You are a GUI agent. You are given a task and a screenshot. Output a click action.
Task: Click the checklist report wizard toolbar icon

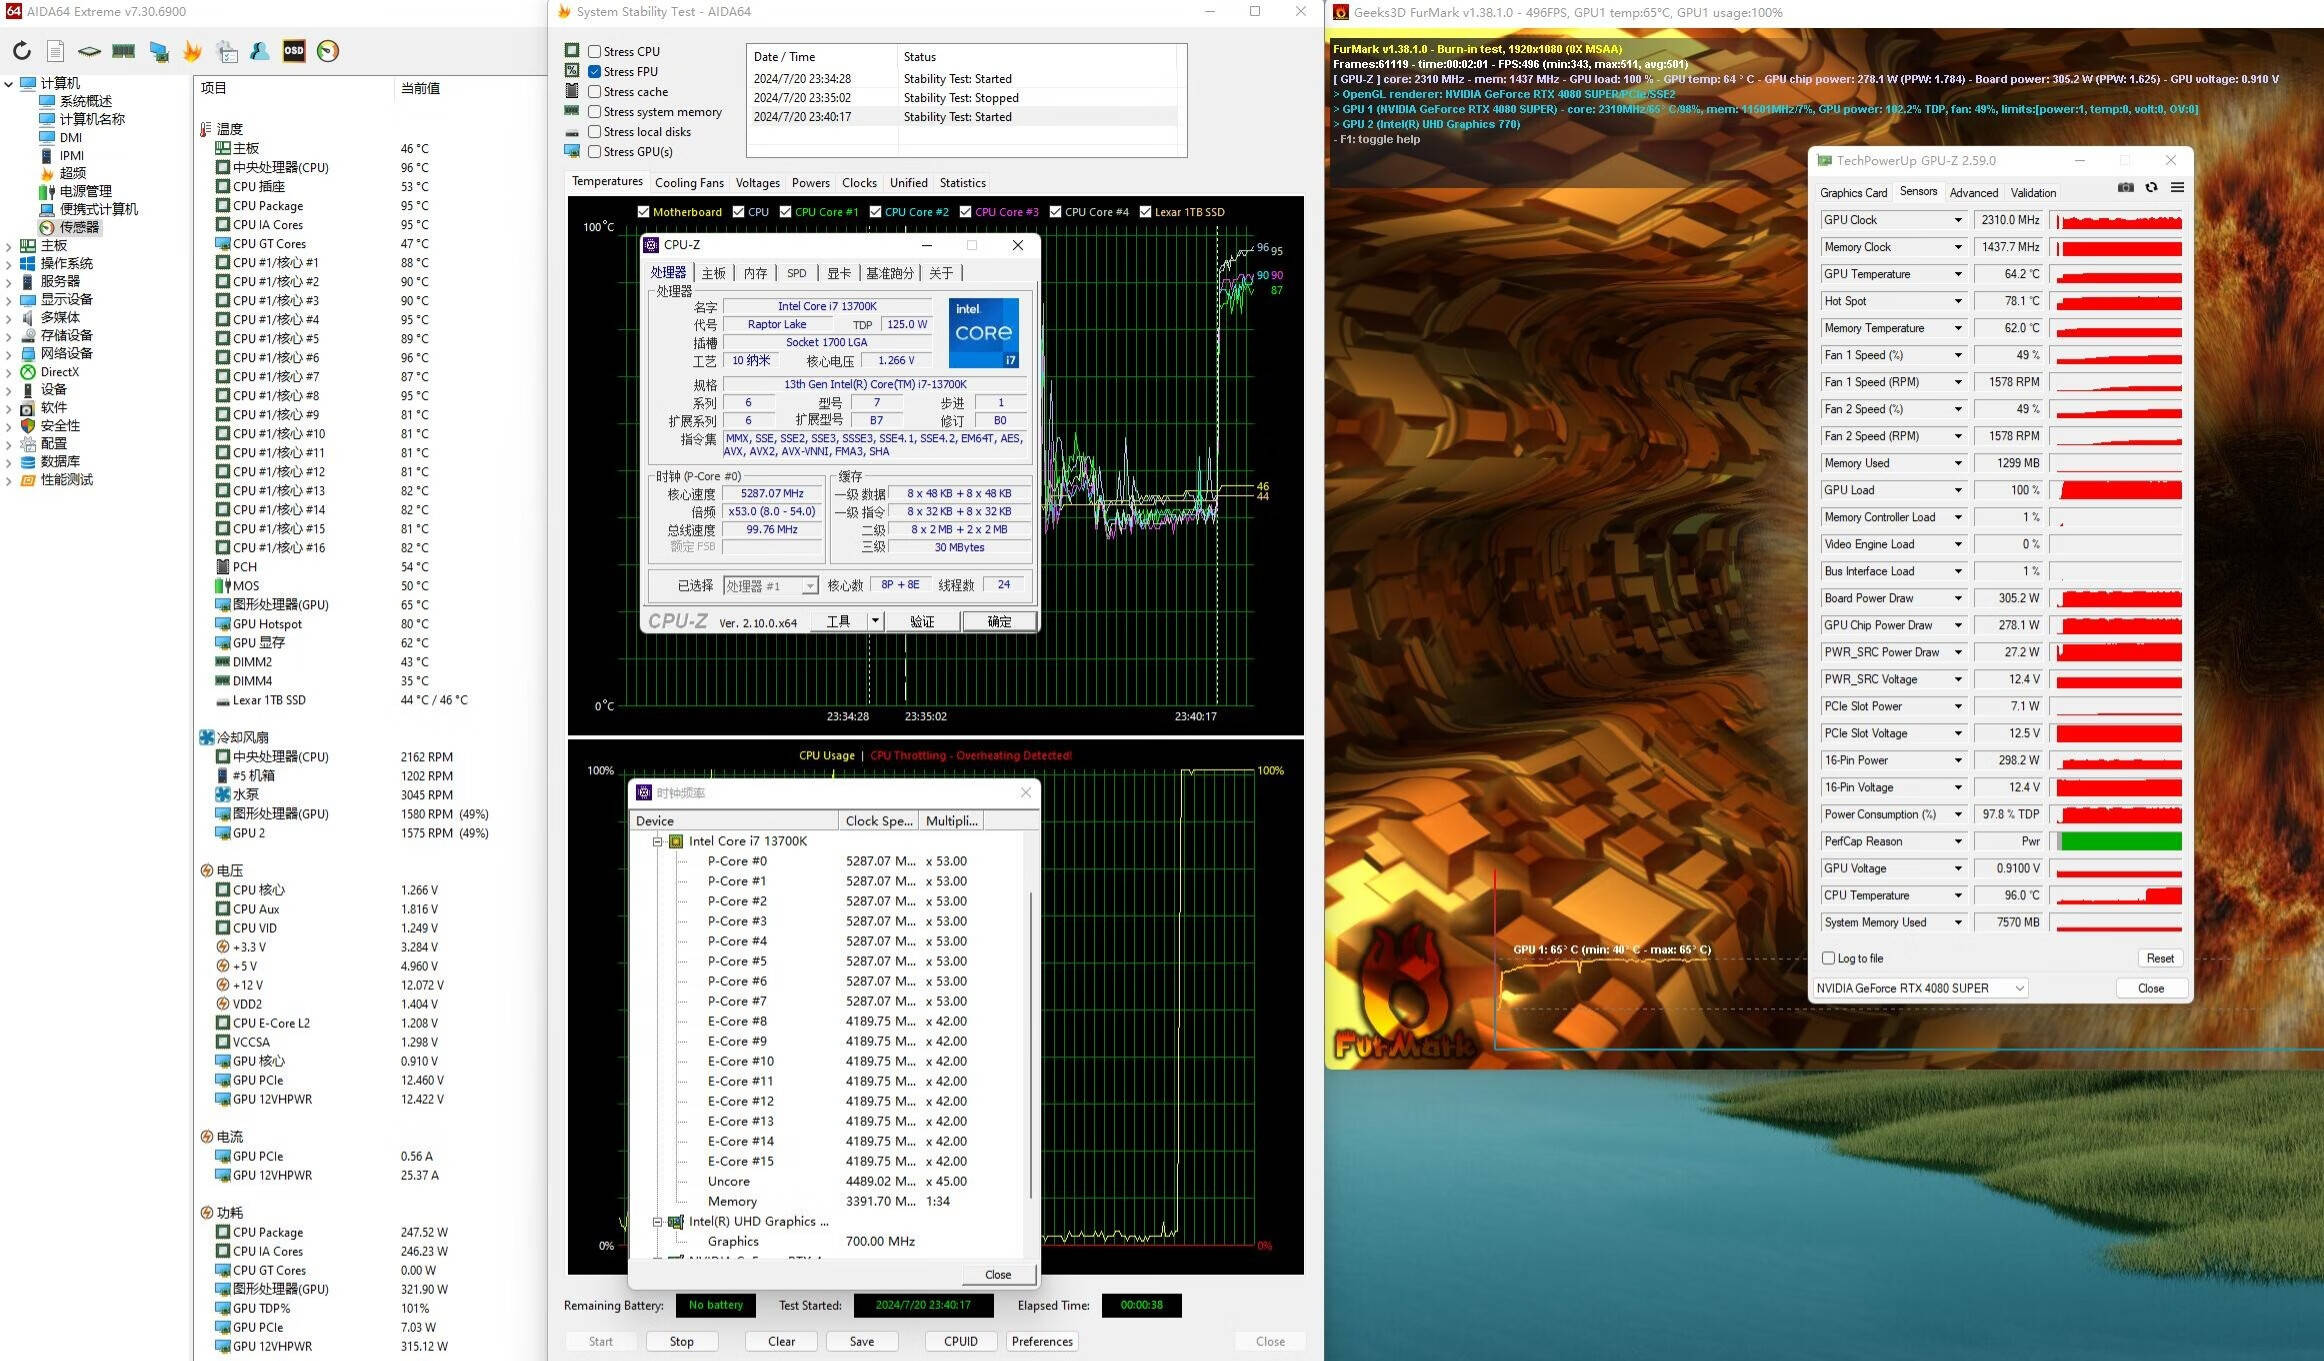point(227,51)
